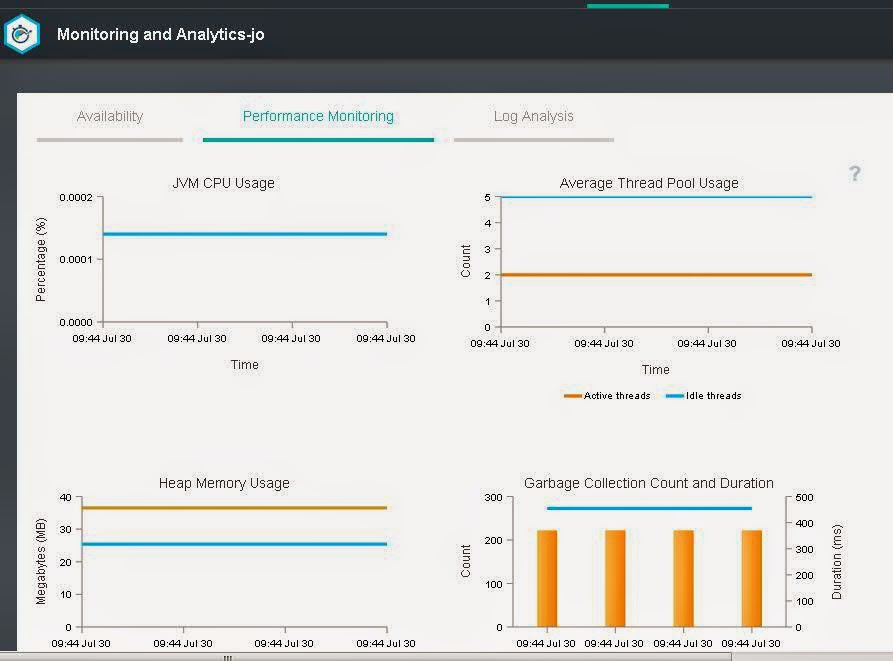Click the orange Active threads legend swatch
The image size is (893, 661).
572,396
